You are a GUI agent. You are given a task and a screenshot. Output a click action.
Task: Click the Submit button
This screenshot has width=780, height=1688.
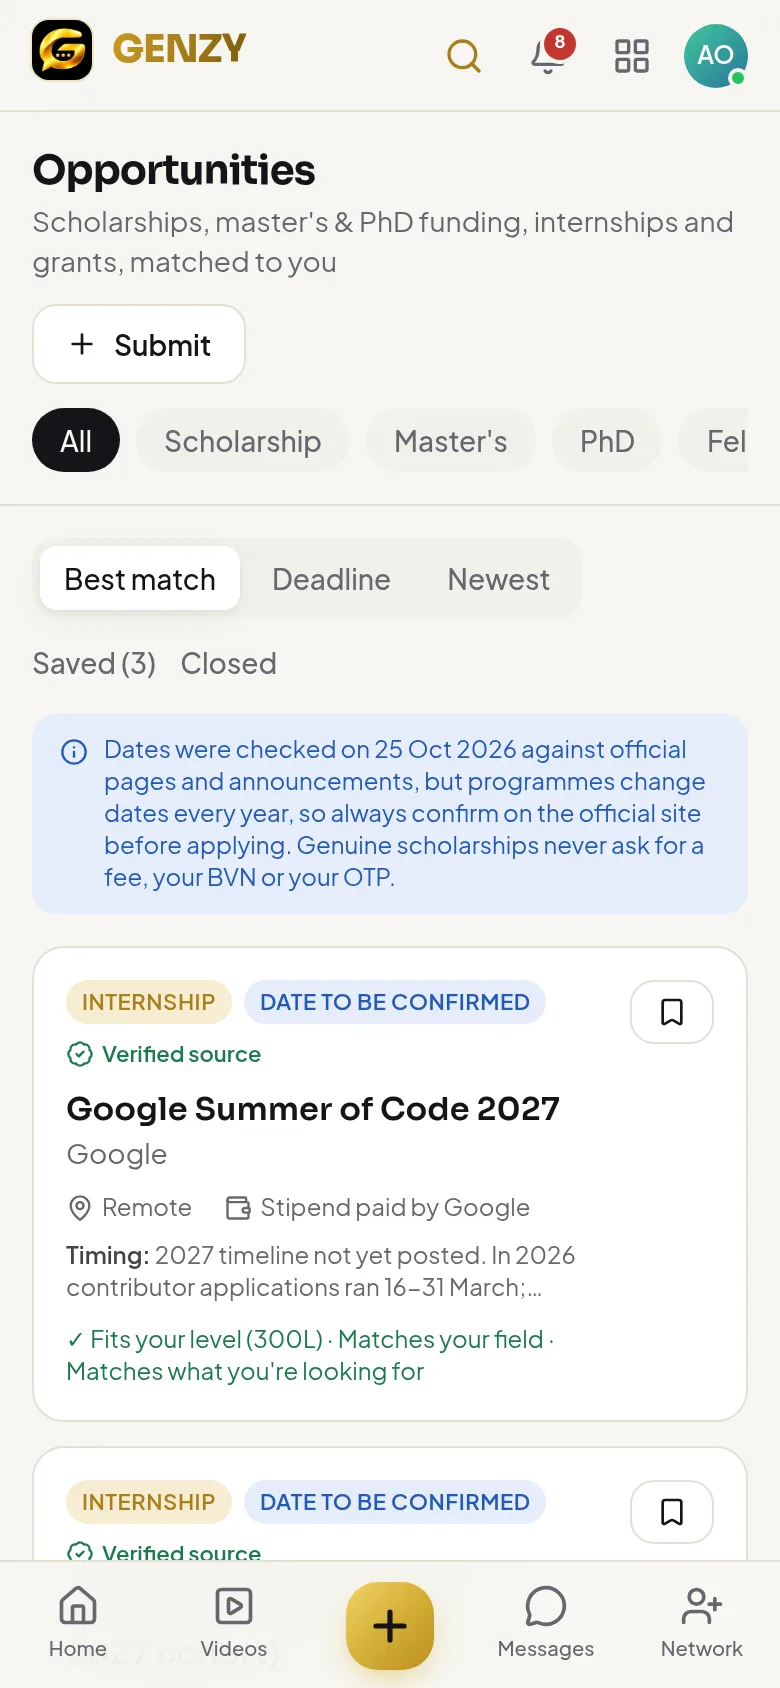click(x=139, y=344)
